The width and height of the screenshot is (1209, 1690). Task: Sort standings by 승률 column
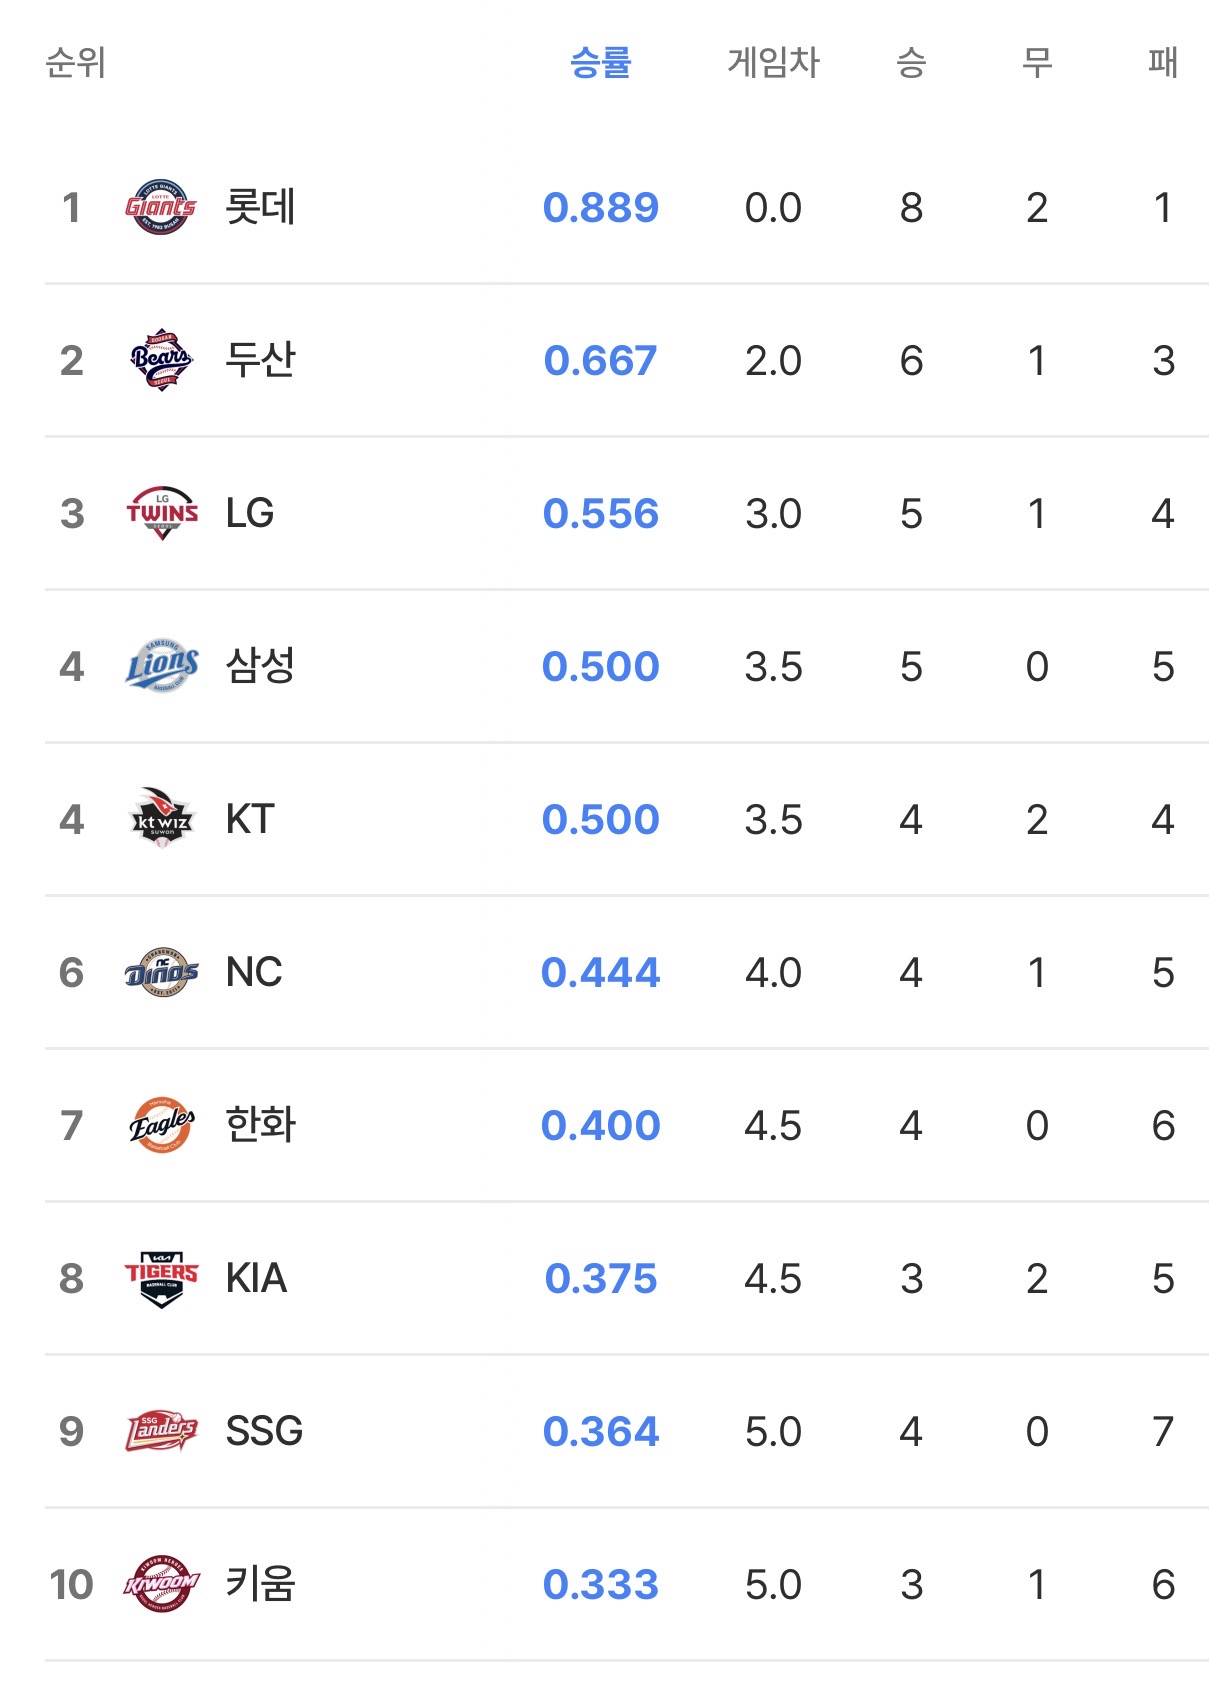600,63
